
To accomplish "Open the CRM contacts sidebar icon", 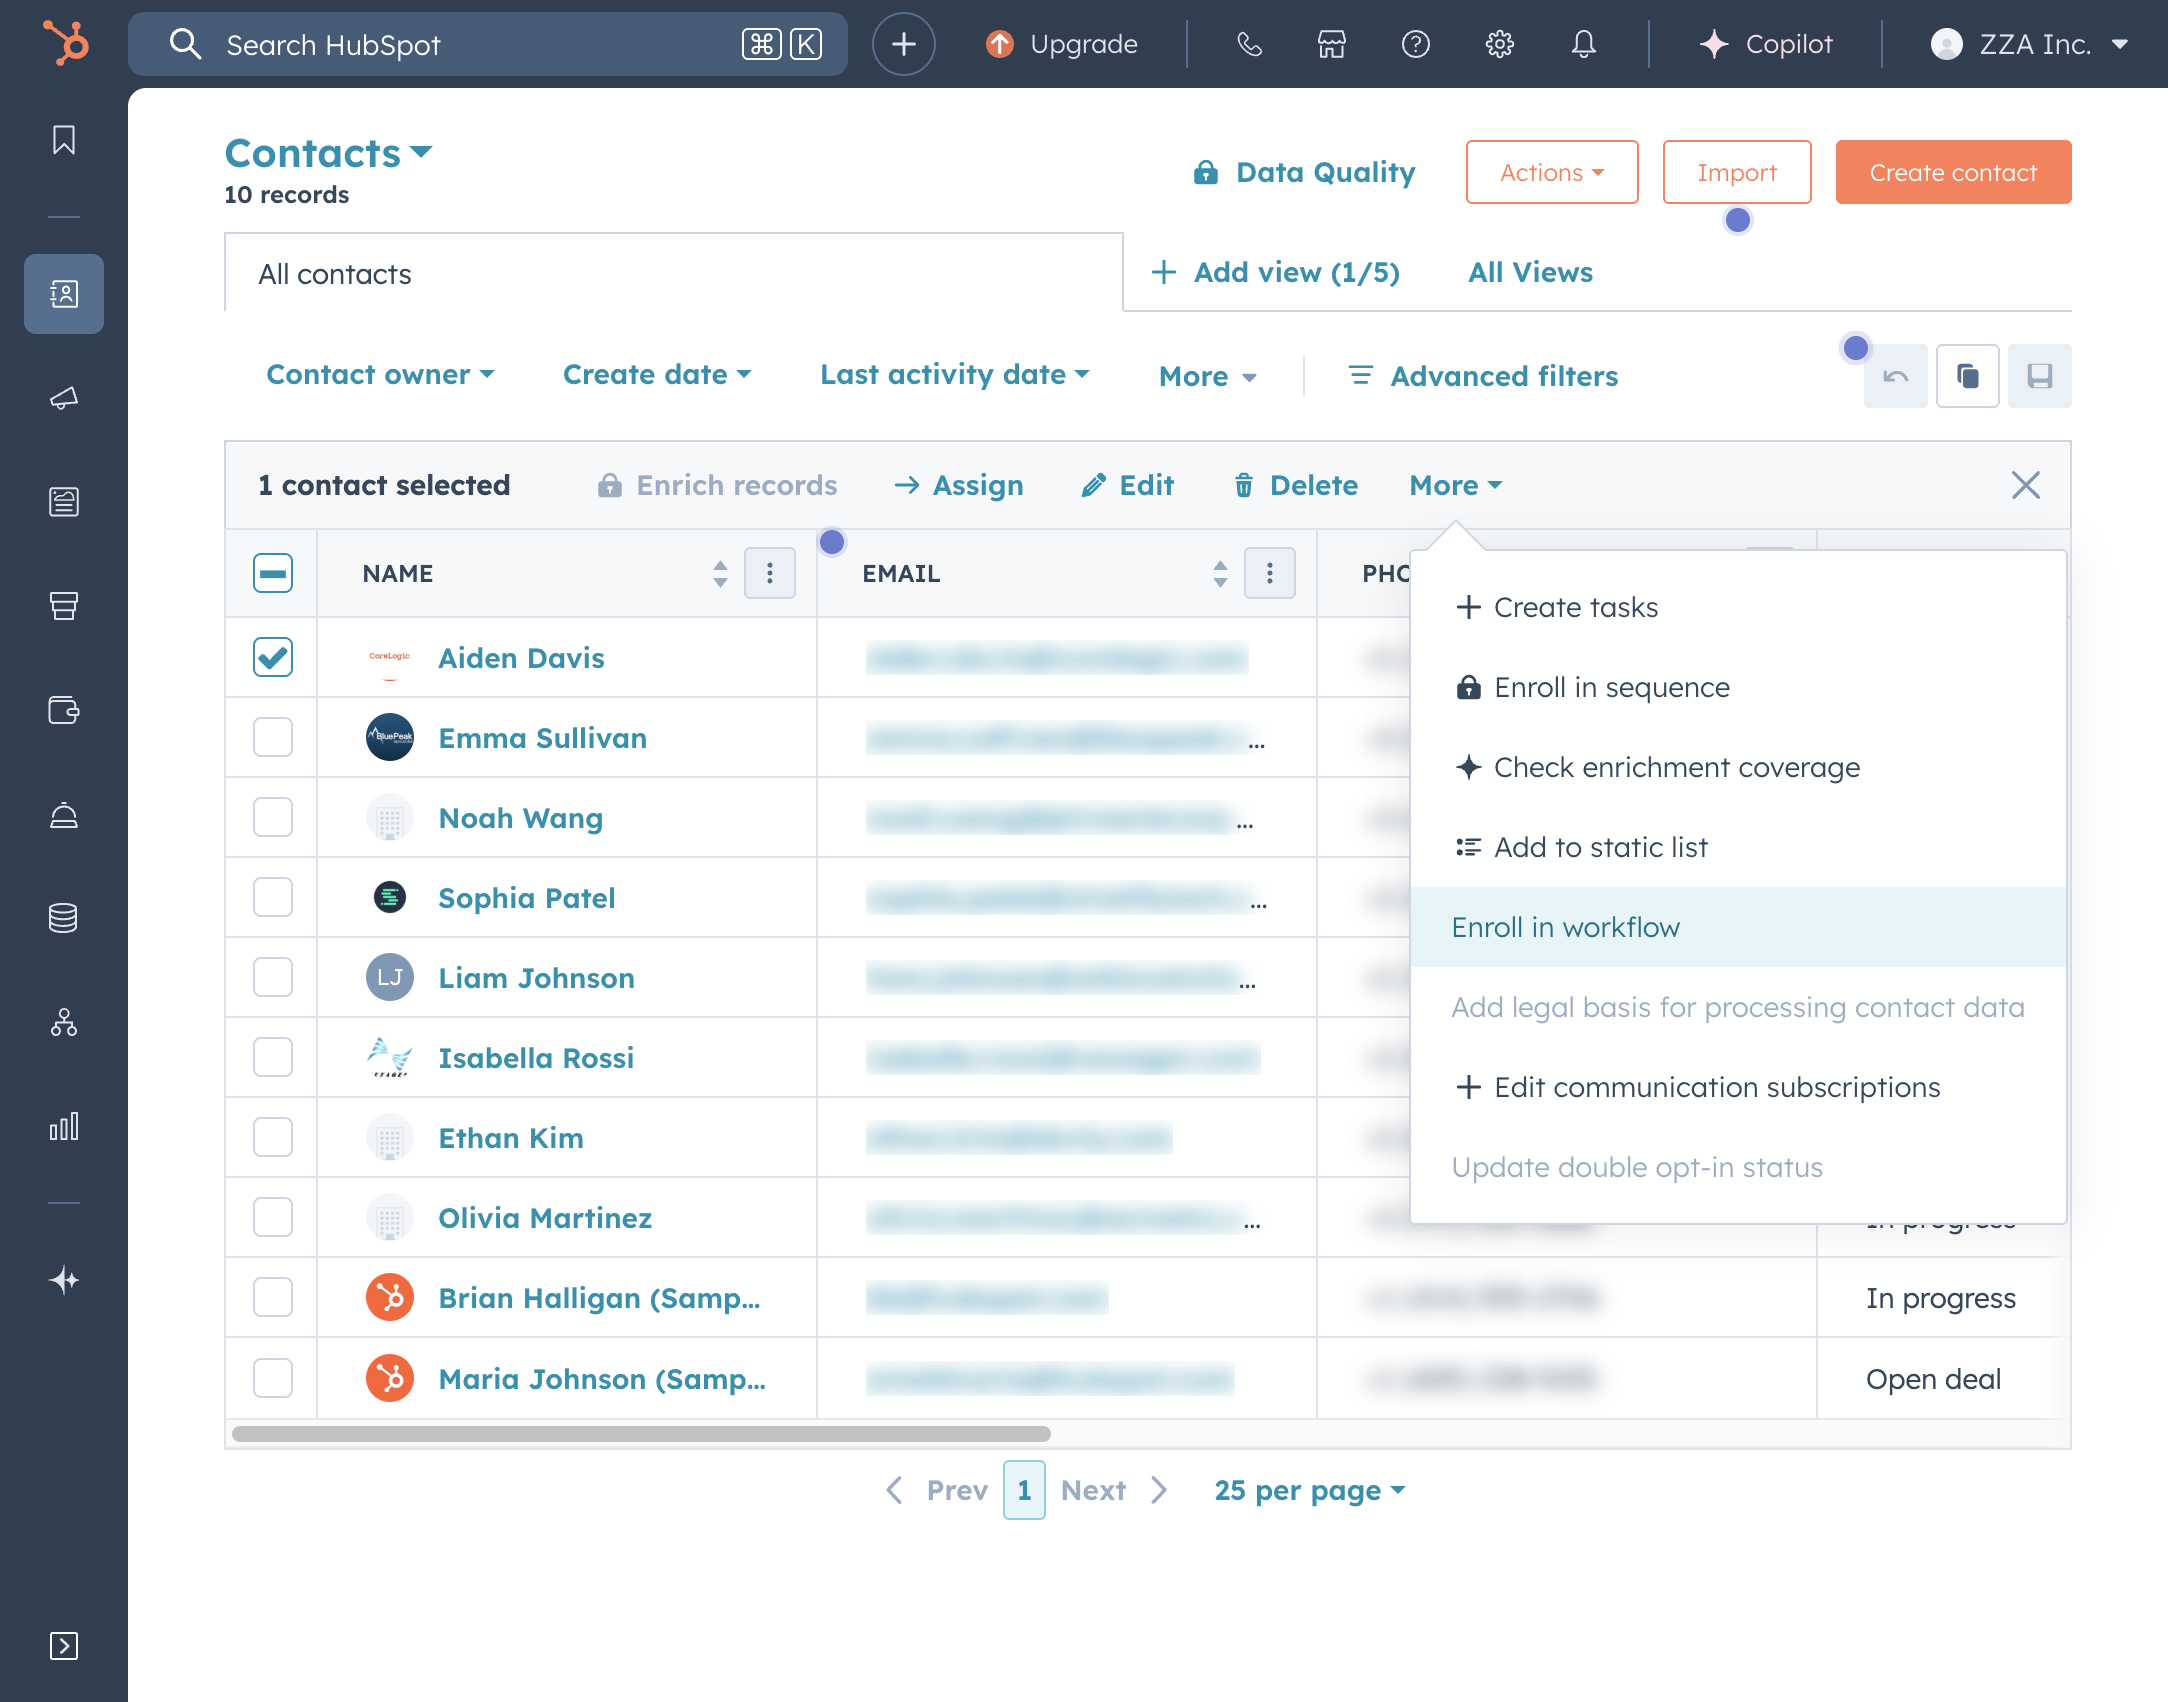I will pos(64,294).
